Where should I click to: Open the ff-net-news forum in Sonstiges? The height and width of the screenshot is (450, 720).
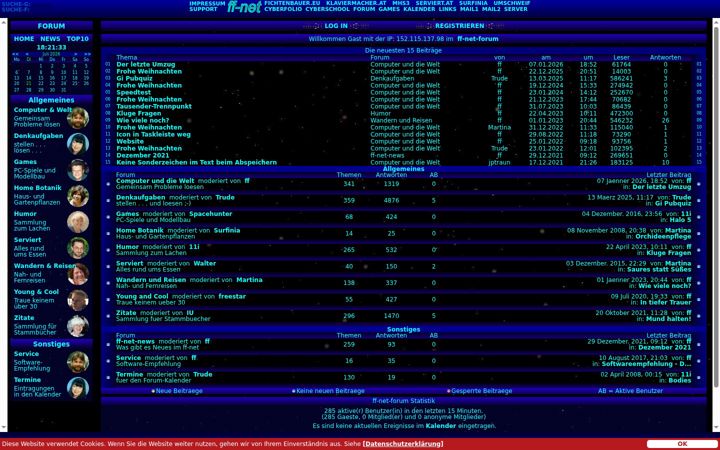135,342
